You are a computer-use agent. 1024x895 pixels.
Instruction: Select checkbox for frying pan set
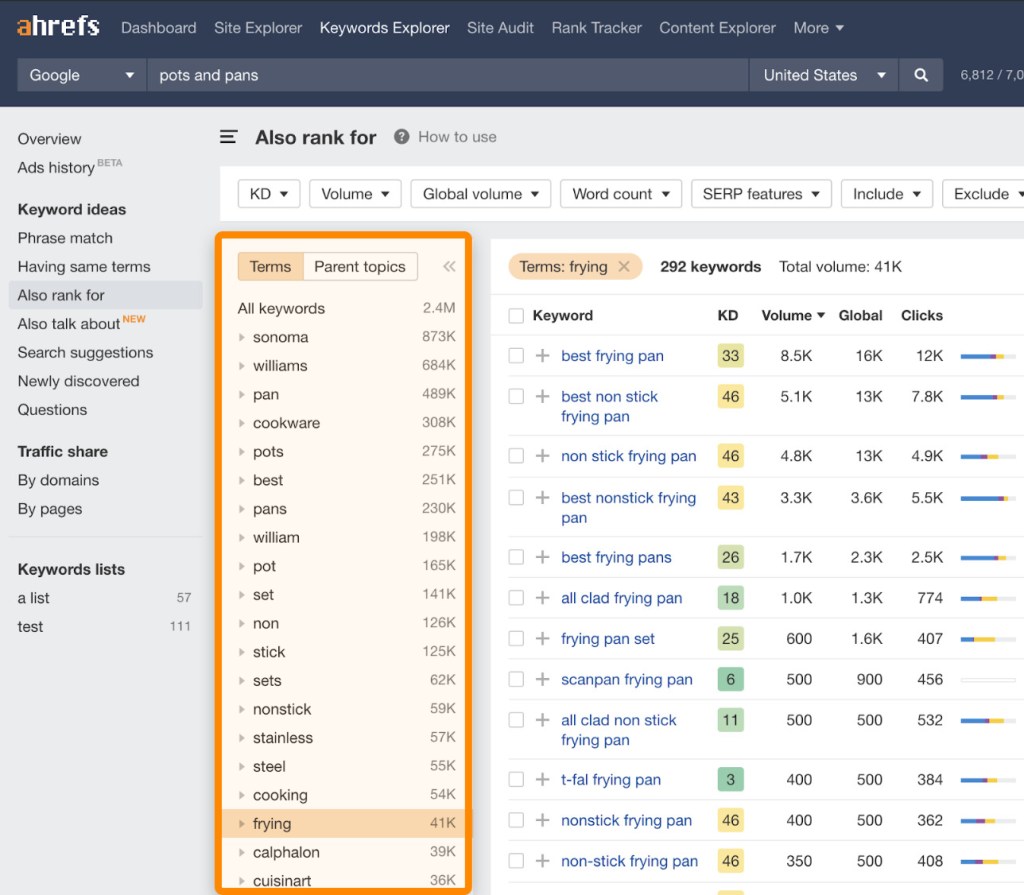(516, 638)
